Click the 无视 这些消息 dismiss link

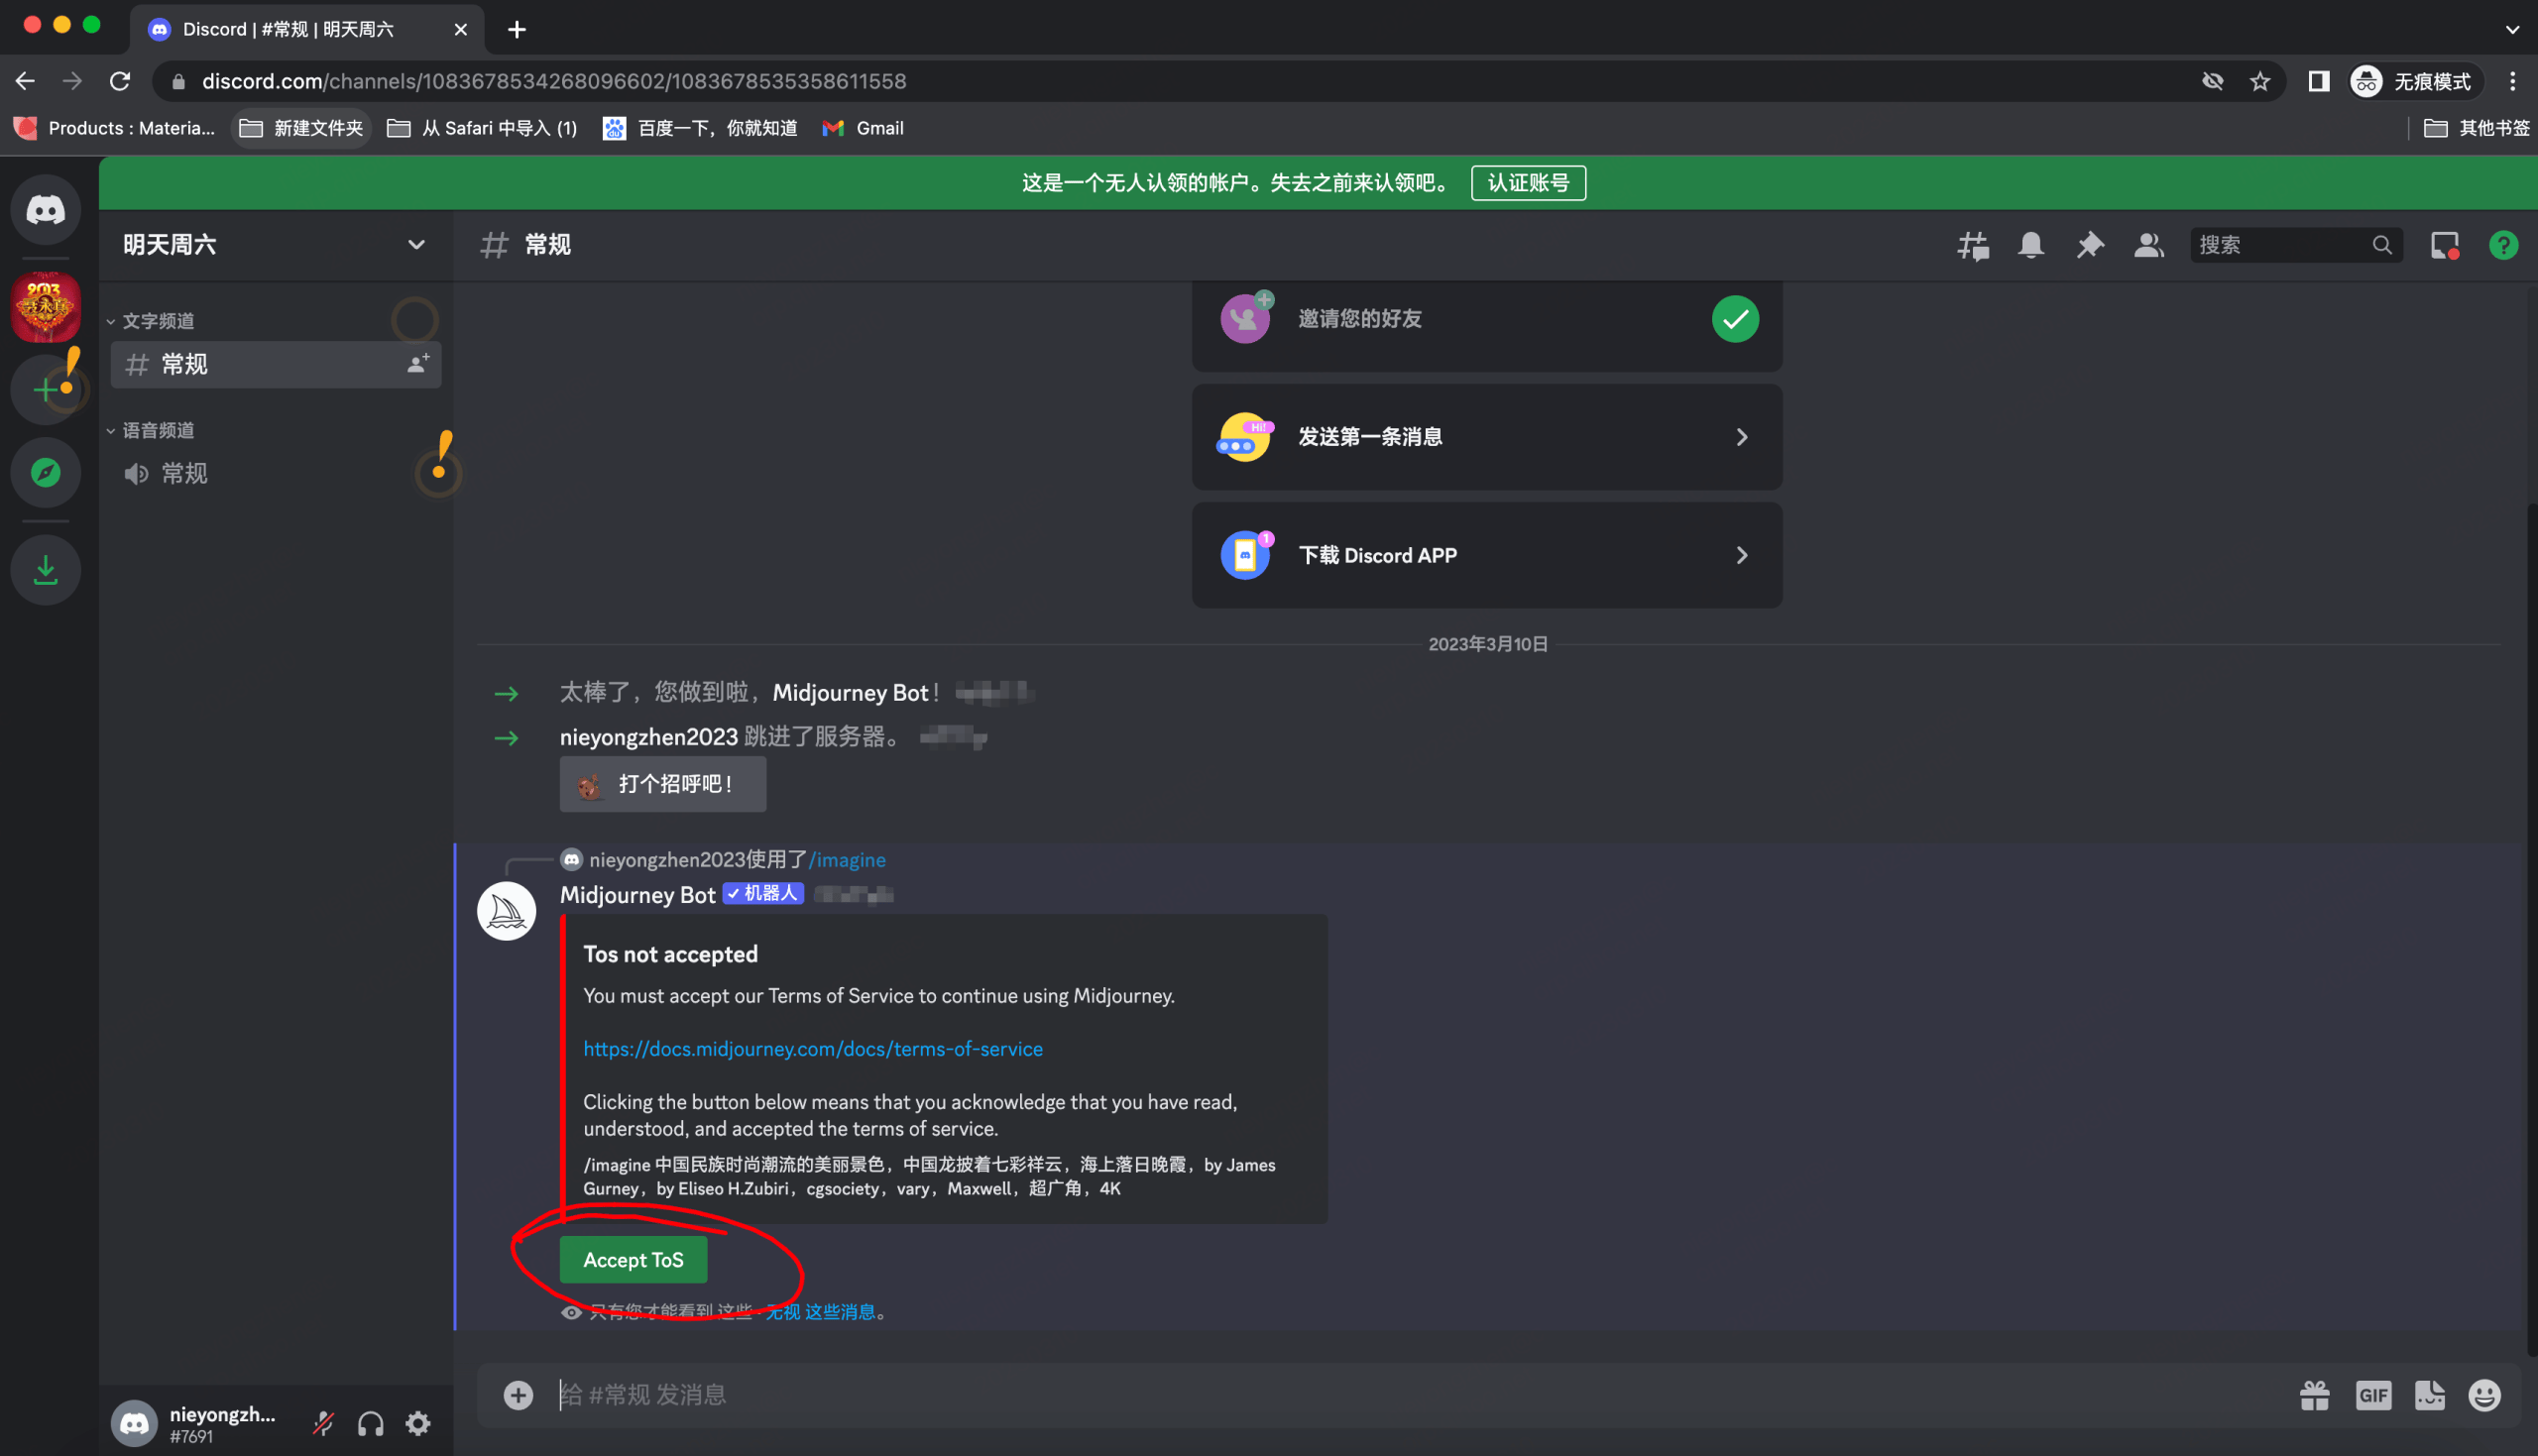tap(820, 1312)
